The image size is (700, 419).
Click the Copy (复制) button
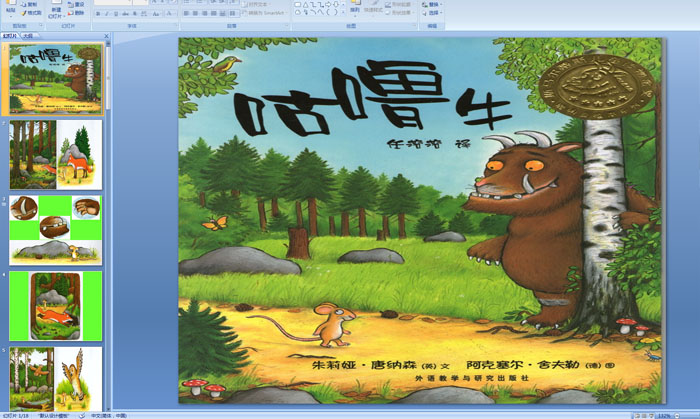(30, 4)
